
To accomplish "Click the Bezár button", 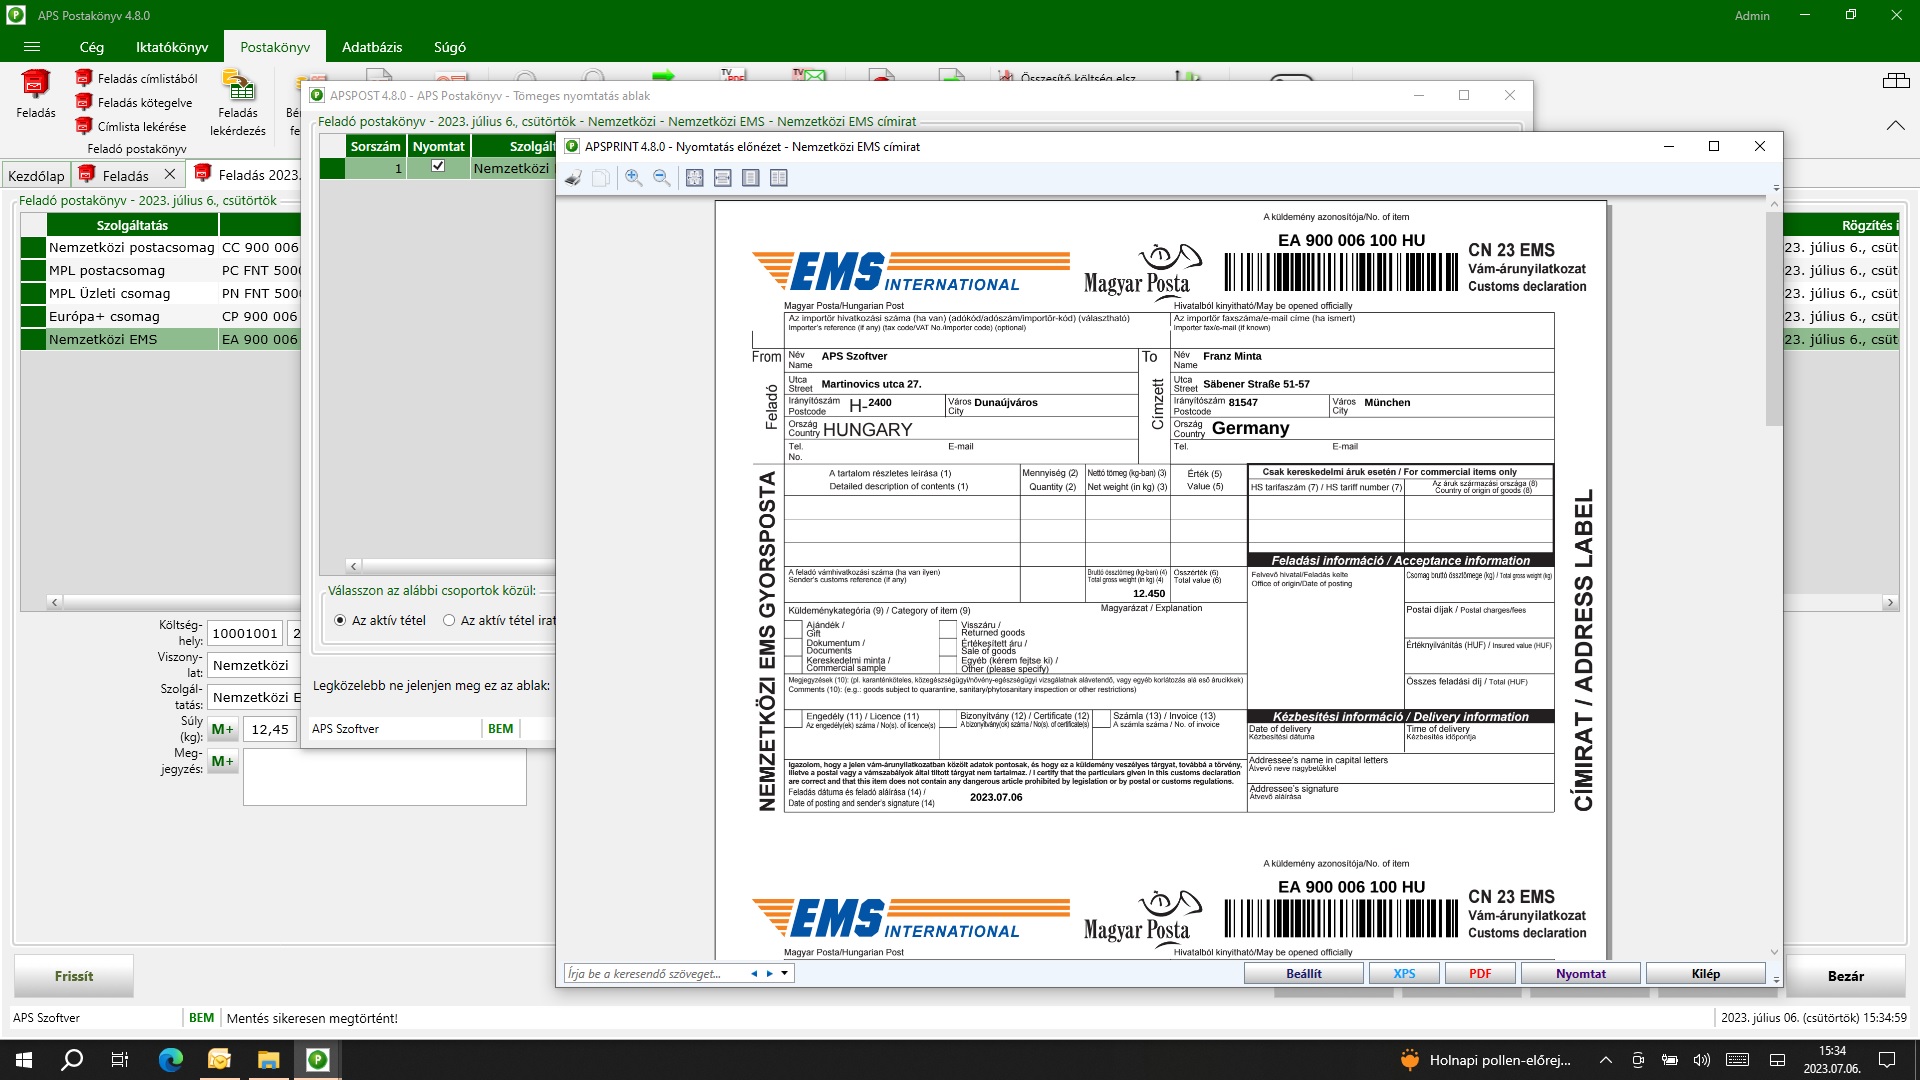I will pos(1845,976).
